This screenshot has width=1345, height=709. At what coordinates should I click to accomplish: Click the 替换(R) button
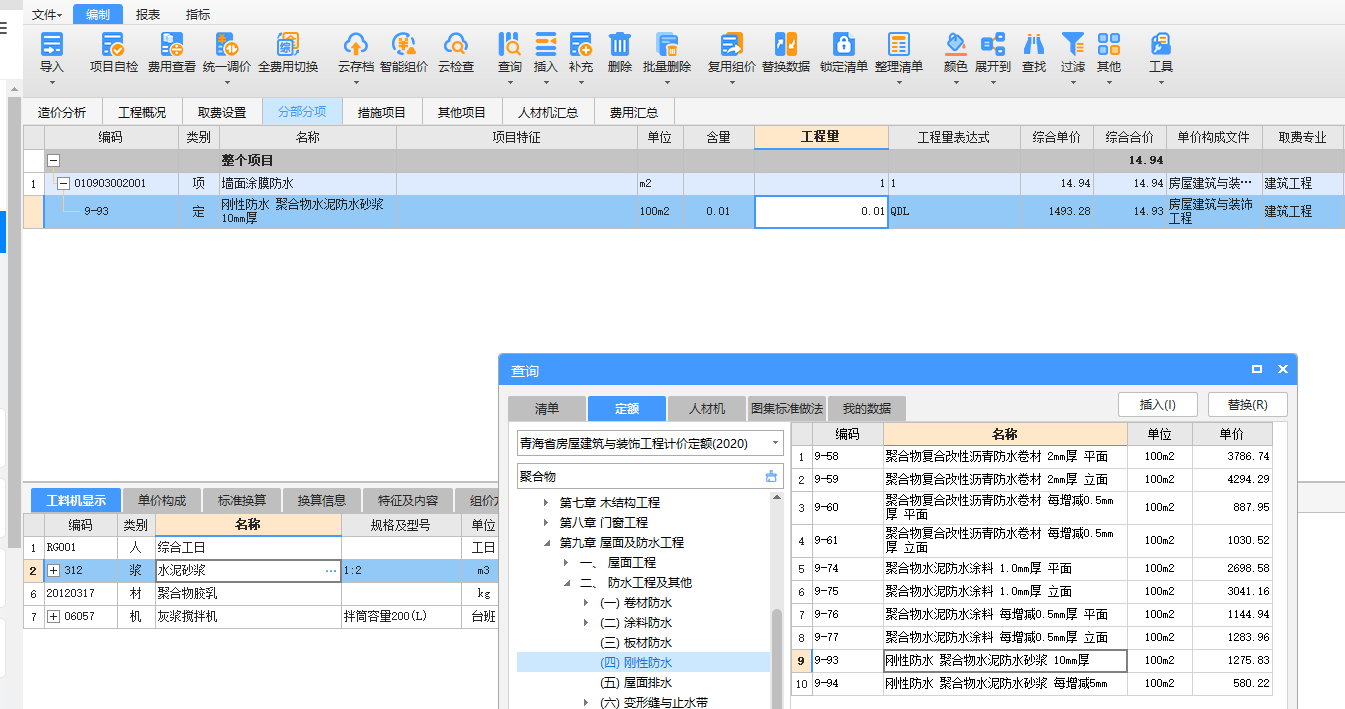pos(1248,404)
